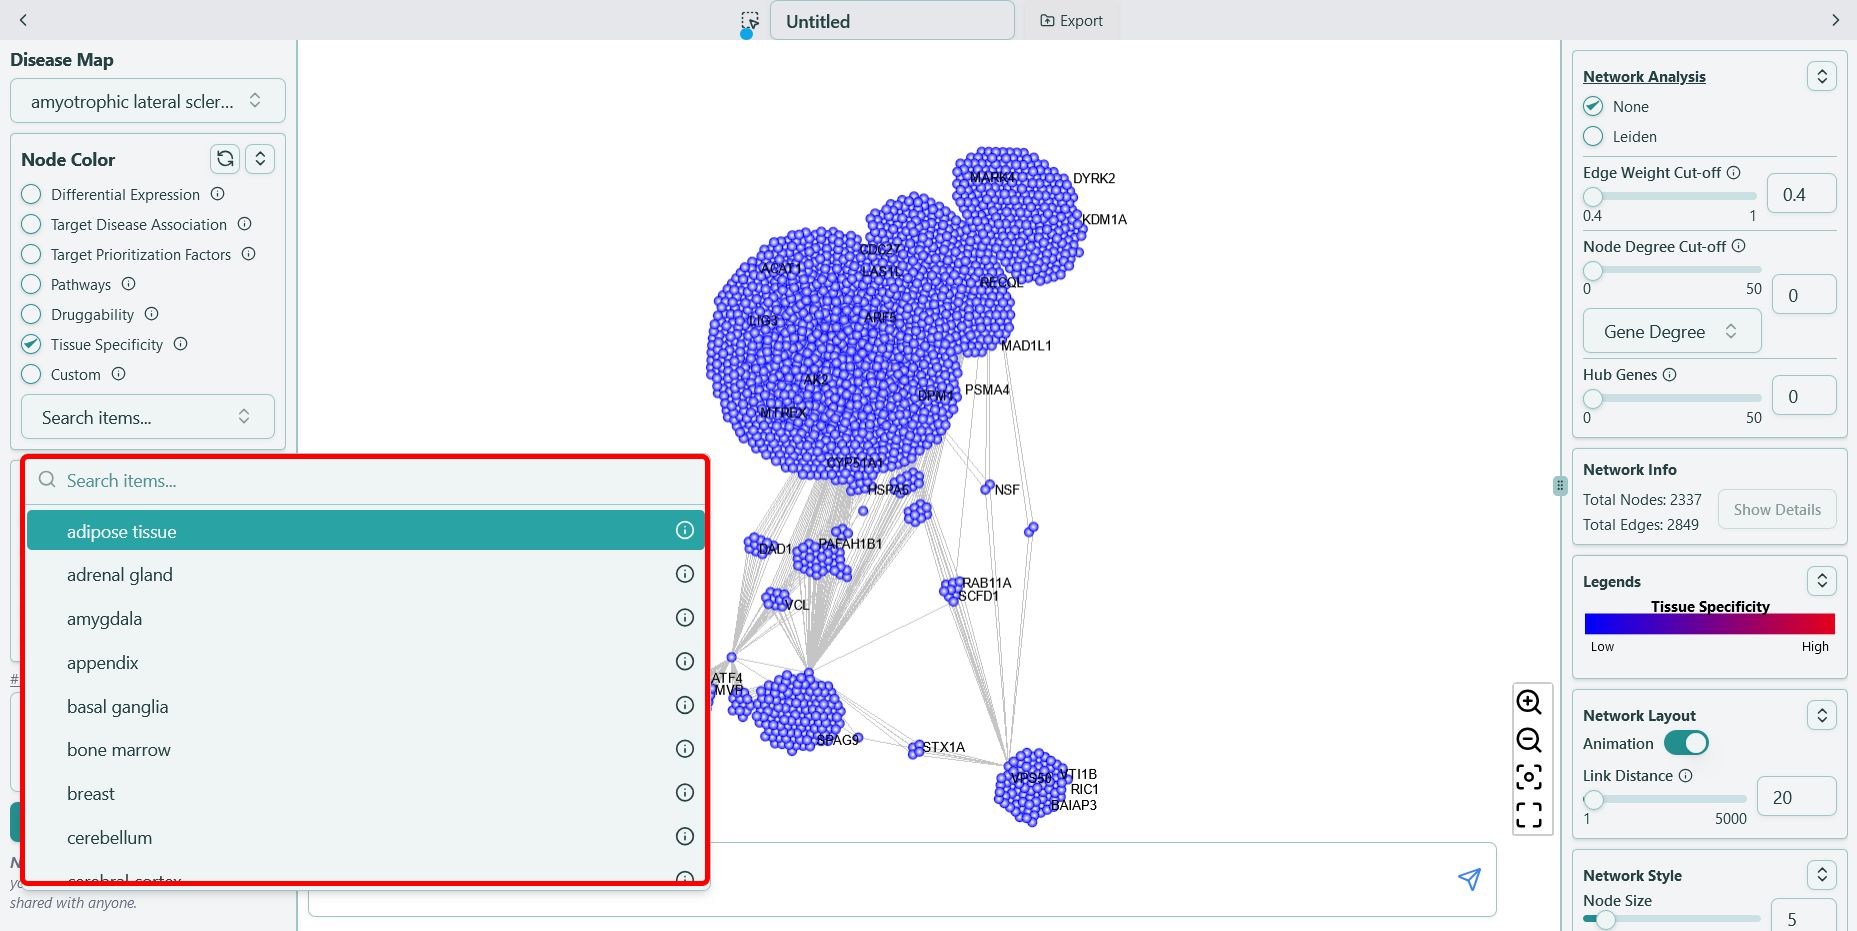Zoom out on the network canvas
Image resolution: width=1857 pixels, height=931 pixels.
1529,740
